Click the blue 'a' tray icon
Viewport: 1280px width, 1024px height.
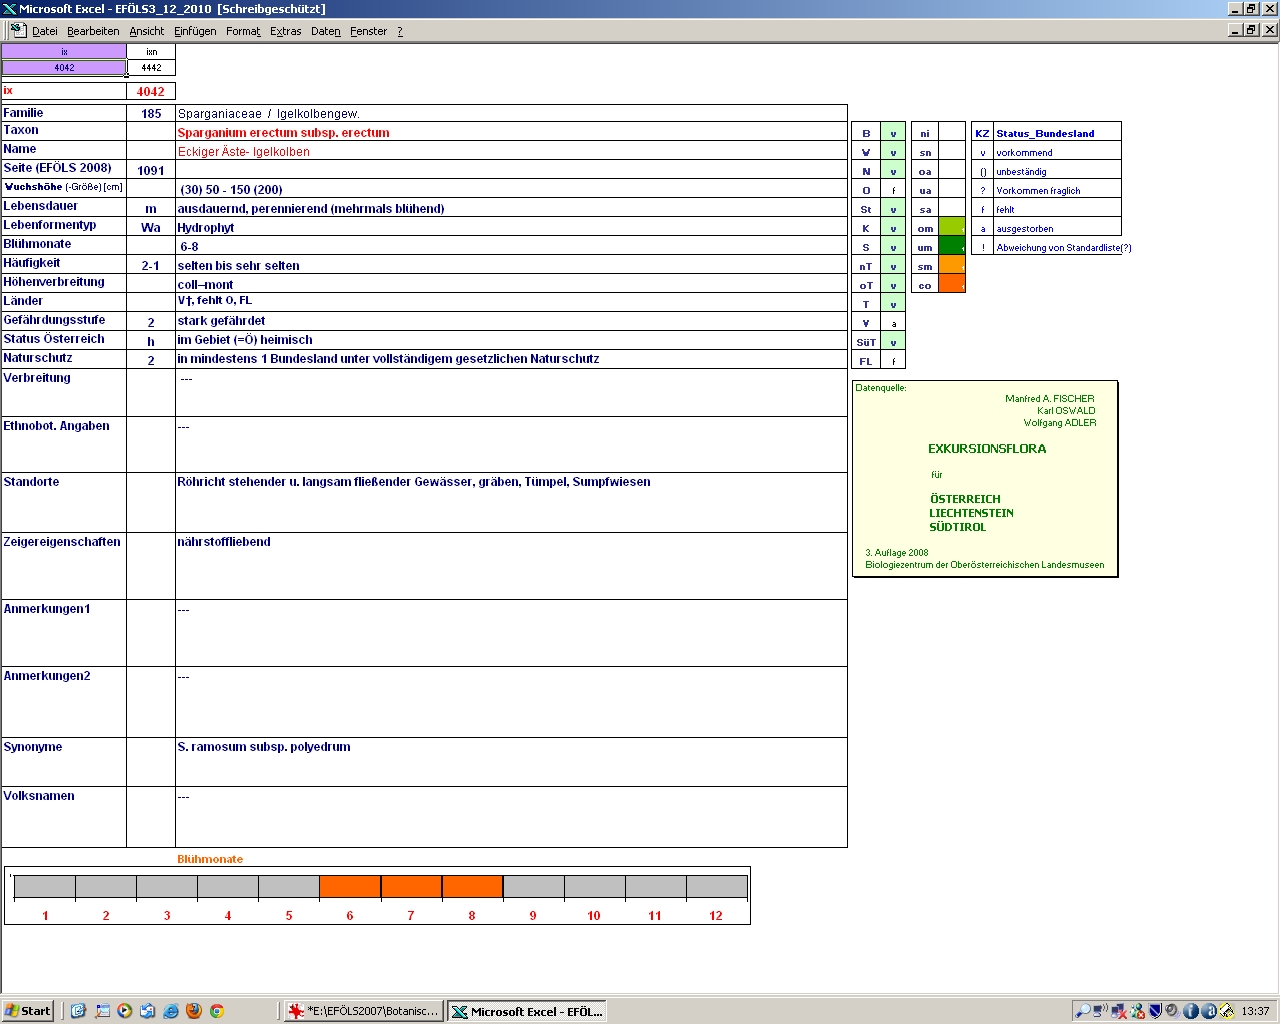point(1208,1011)
